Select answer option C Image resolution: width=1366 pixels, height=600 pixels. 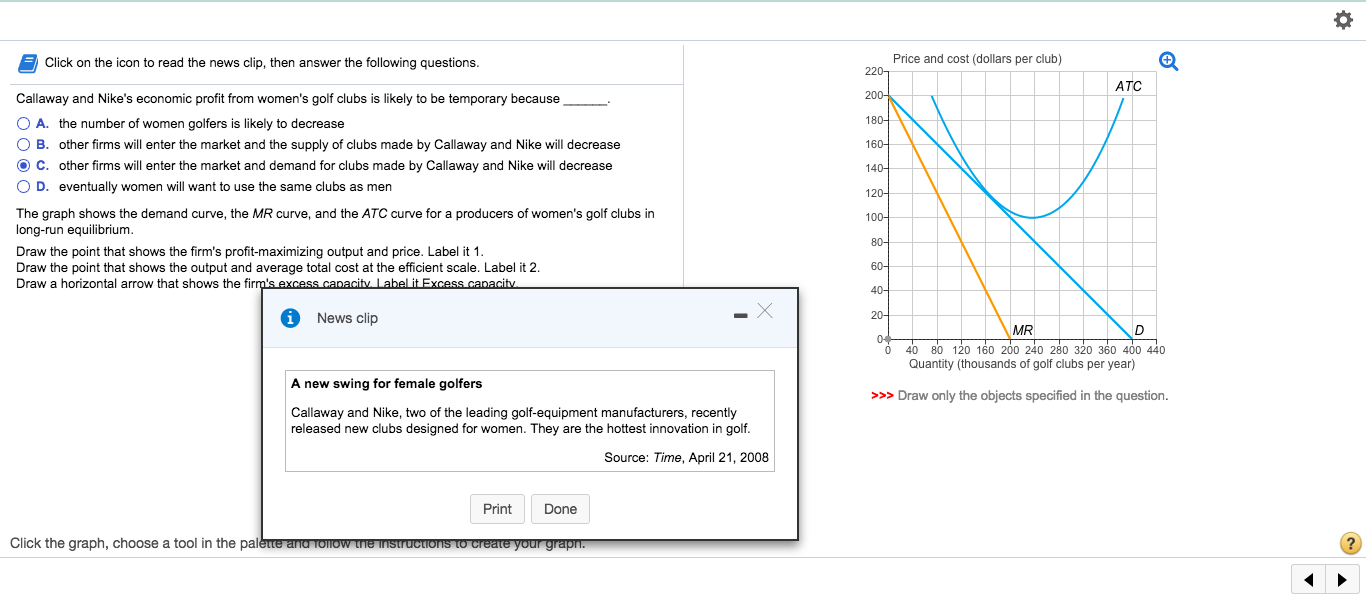pyautogui.click(x=24, y=166)
